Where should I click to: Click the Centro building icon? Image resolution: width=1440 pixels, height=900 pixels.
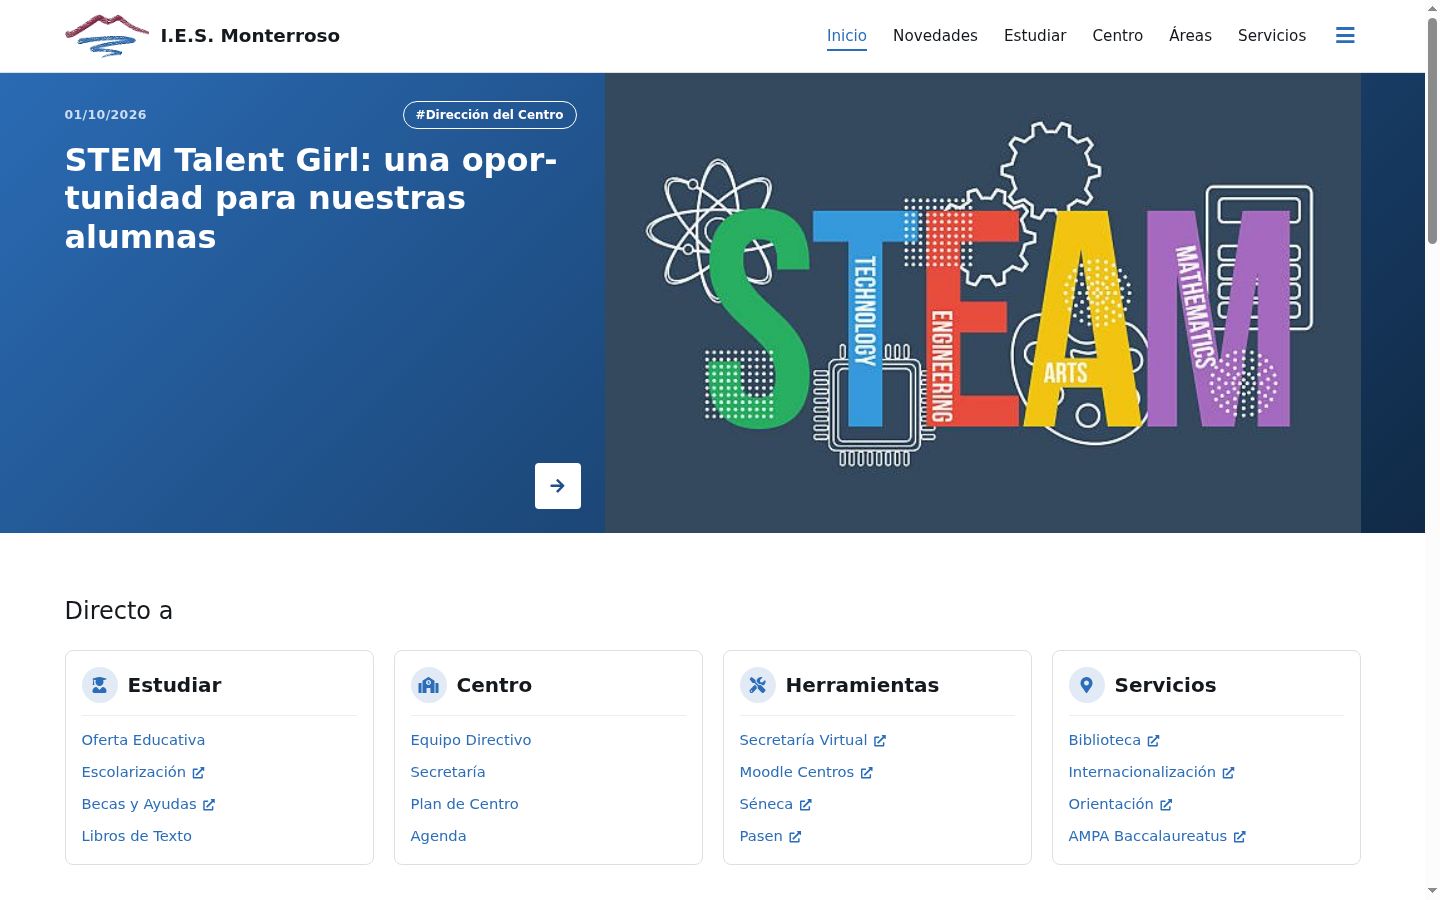429,685
